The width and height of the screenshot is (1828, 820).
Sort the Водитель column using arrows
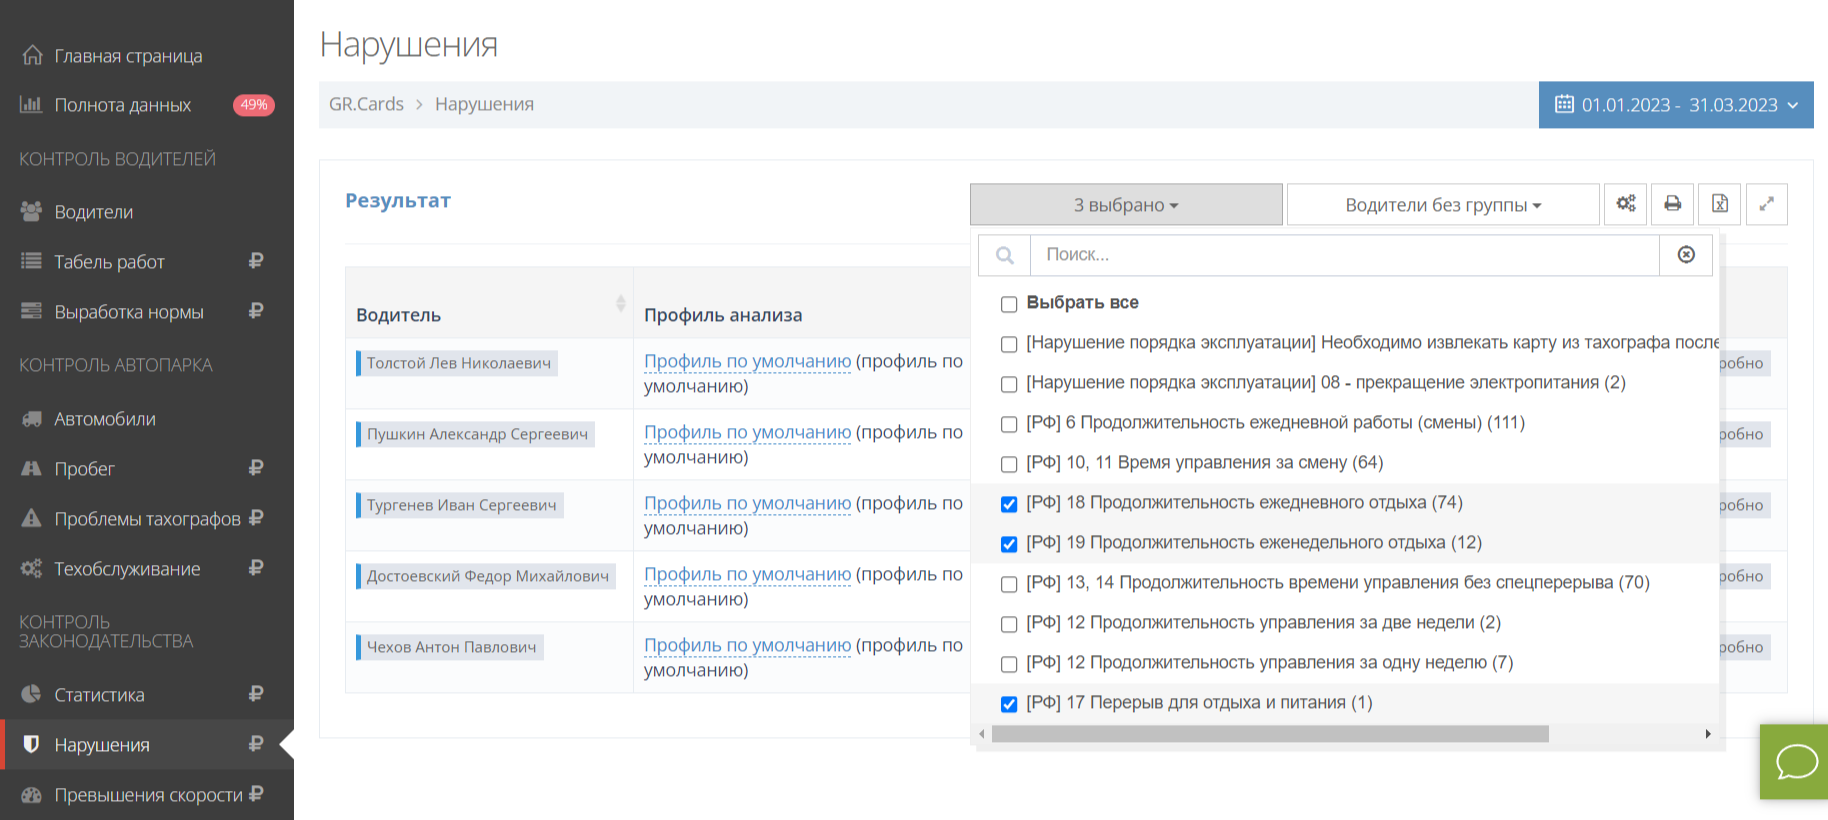coord(620,303)
